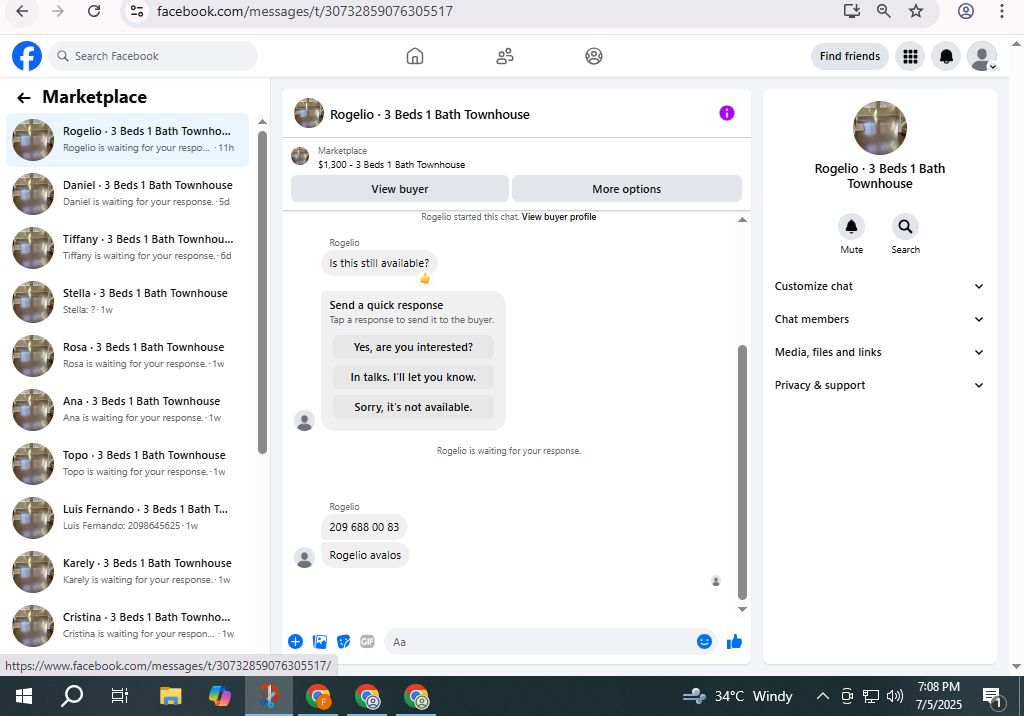Expand Media, files and links section

tap(880, 352)
